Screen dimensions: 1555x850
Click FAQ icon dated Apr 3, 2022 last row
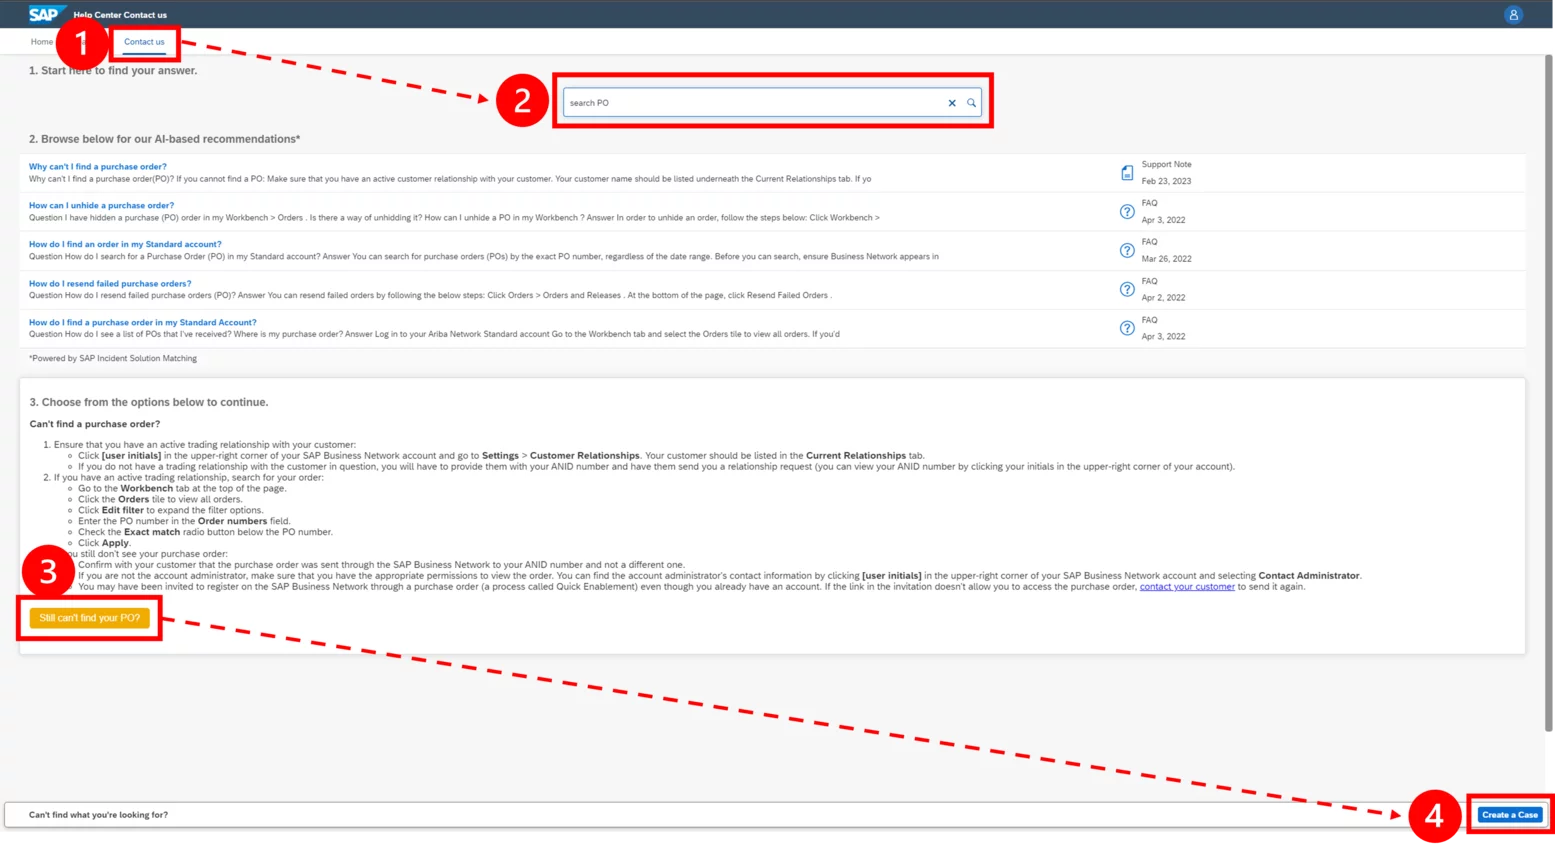tap(1127, 328)
